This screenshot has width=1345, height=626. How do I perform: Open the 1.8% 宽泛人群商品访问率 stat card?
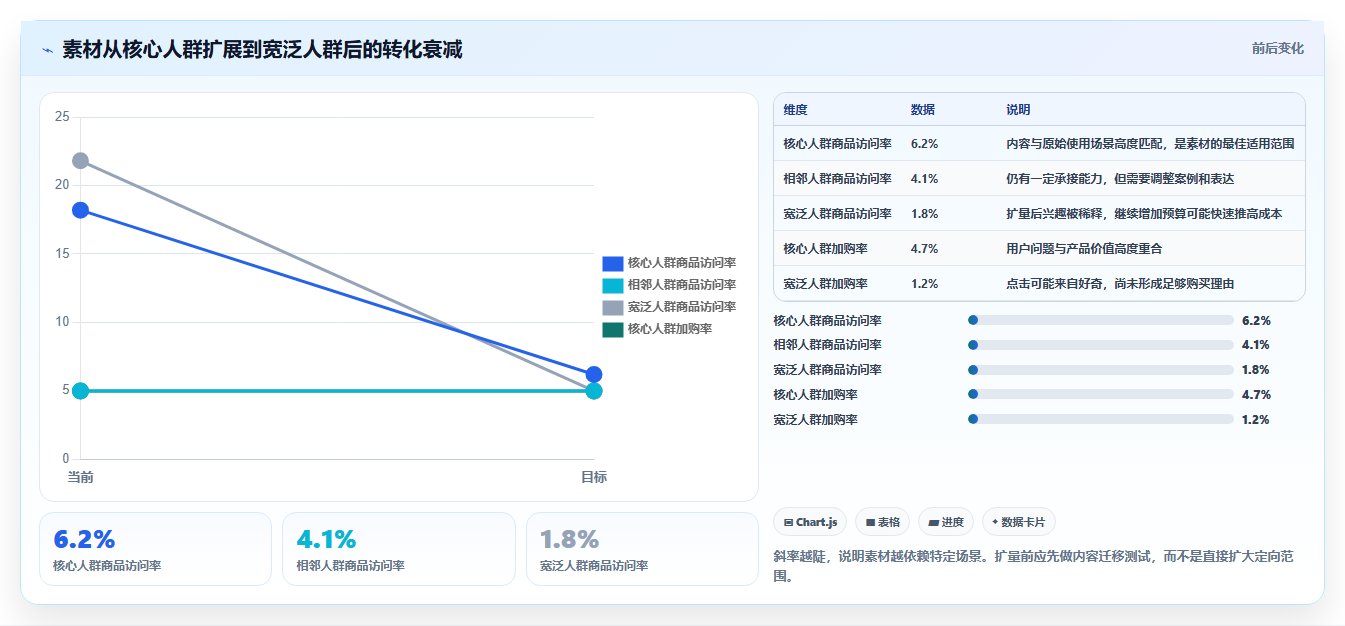pyautogui.click(x=642, y=549)
